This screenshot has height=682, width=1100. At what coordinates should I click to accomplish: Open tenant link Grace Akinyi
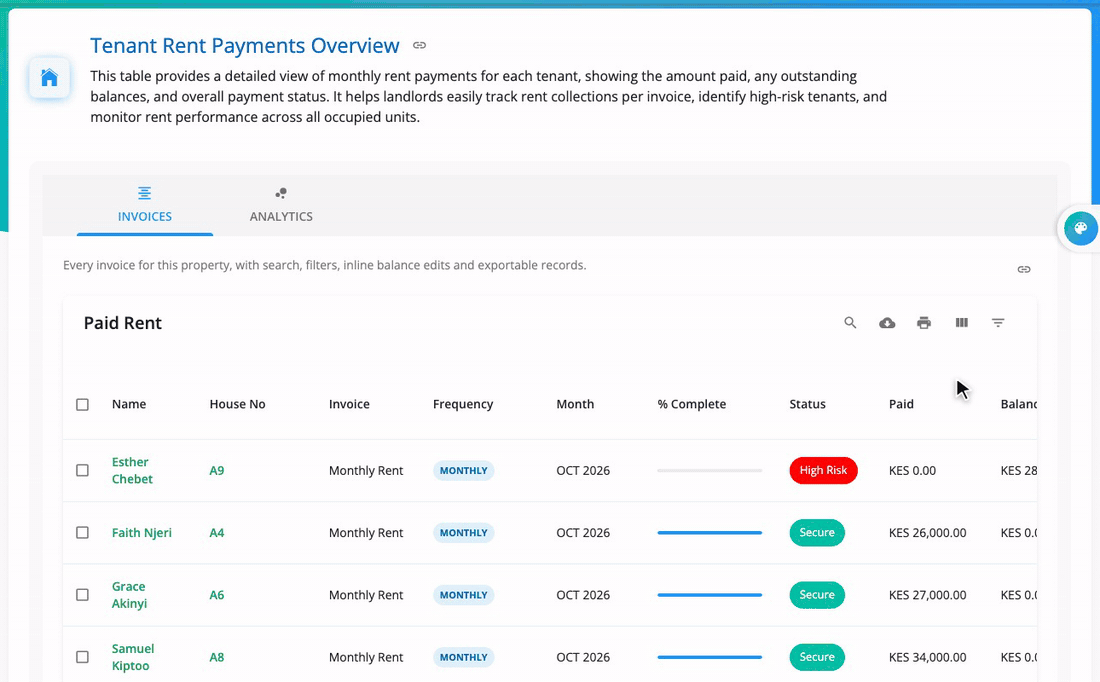[x=129, y=595]
